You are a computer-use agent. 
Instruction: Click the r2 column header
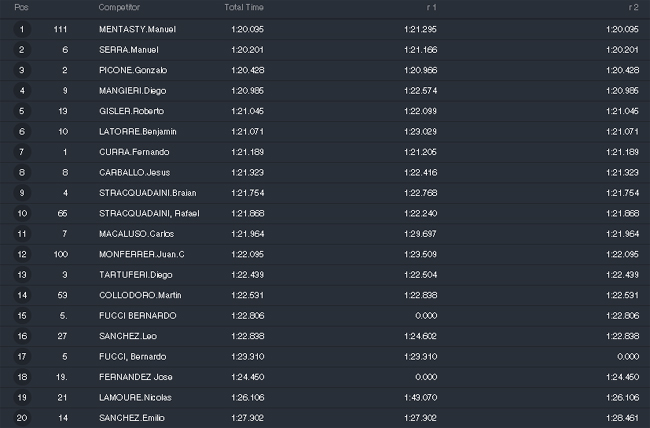[x=633, y=7]
